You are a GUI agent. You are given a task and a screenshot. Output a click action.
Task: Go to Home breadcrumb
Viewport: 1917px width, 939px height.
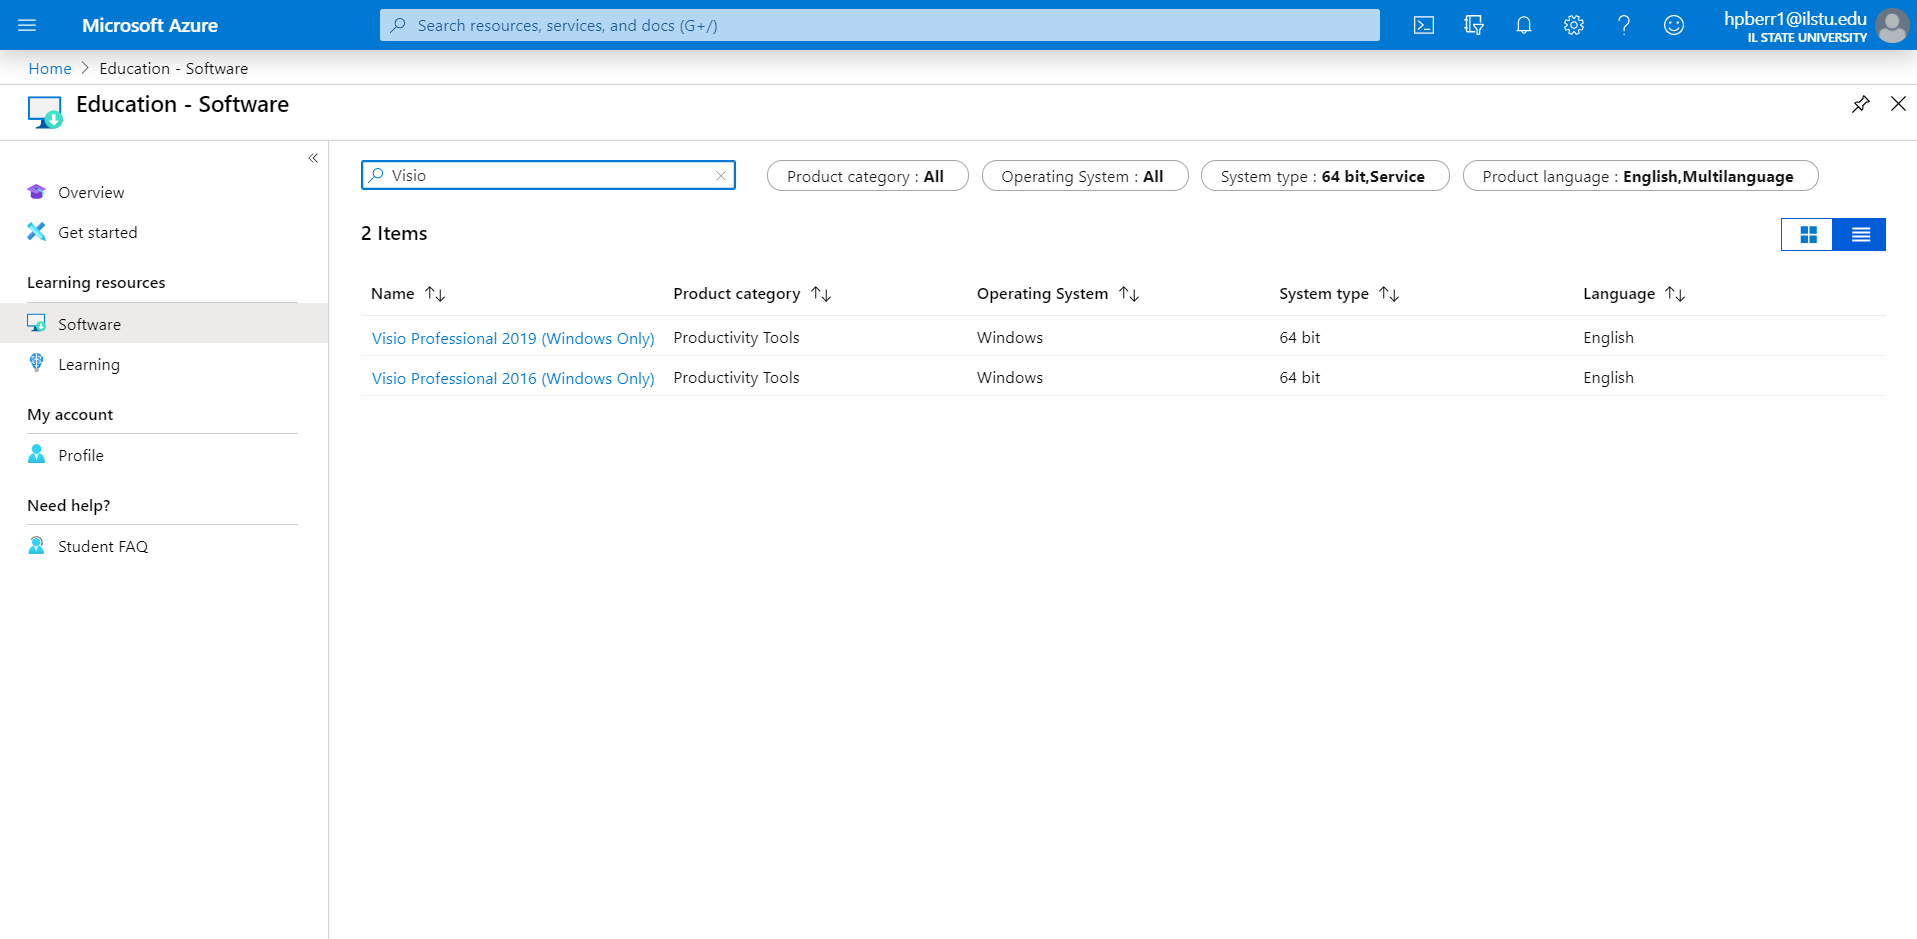50,68
